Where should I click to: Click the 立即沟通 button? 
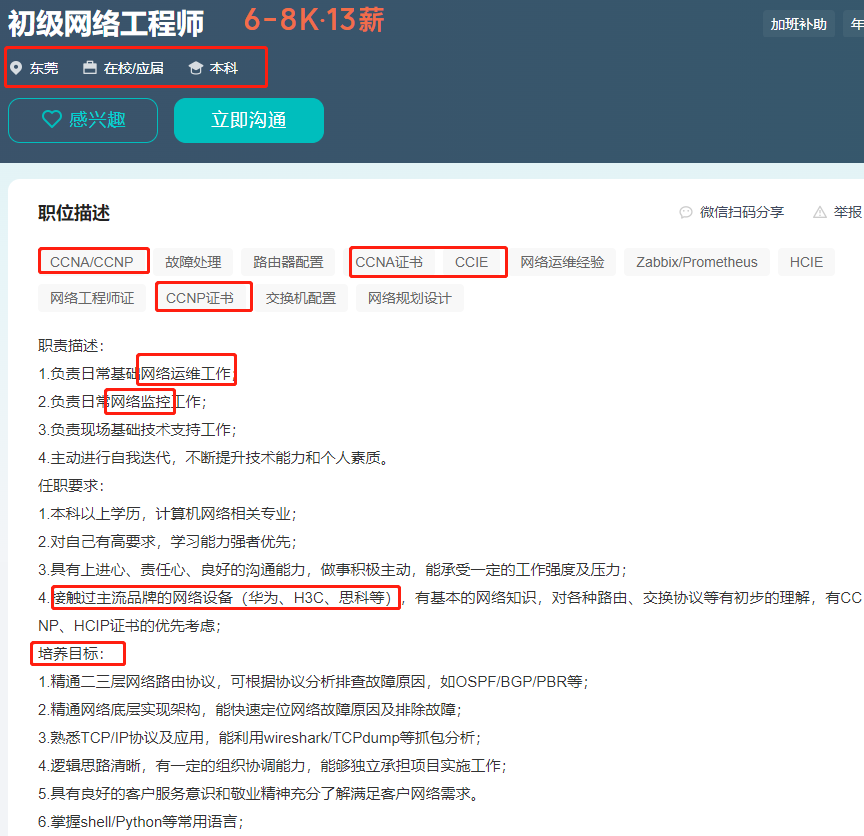tap(249, 120)
